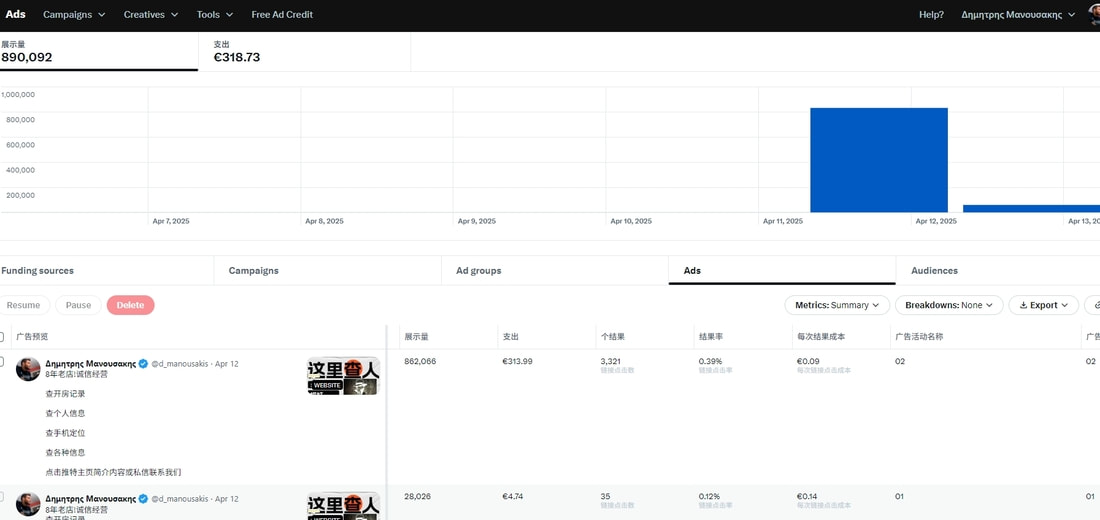The image size is (1100, 520).
Task: Expand the Metrics: Summary dropdown
Action: click(837, 305)
